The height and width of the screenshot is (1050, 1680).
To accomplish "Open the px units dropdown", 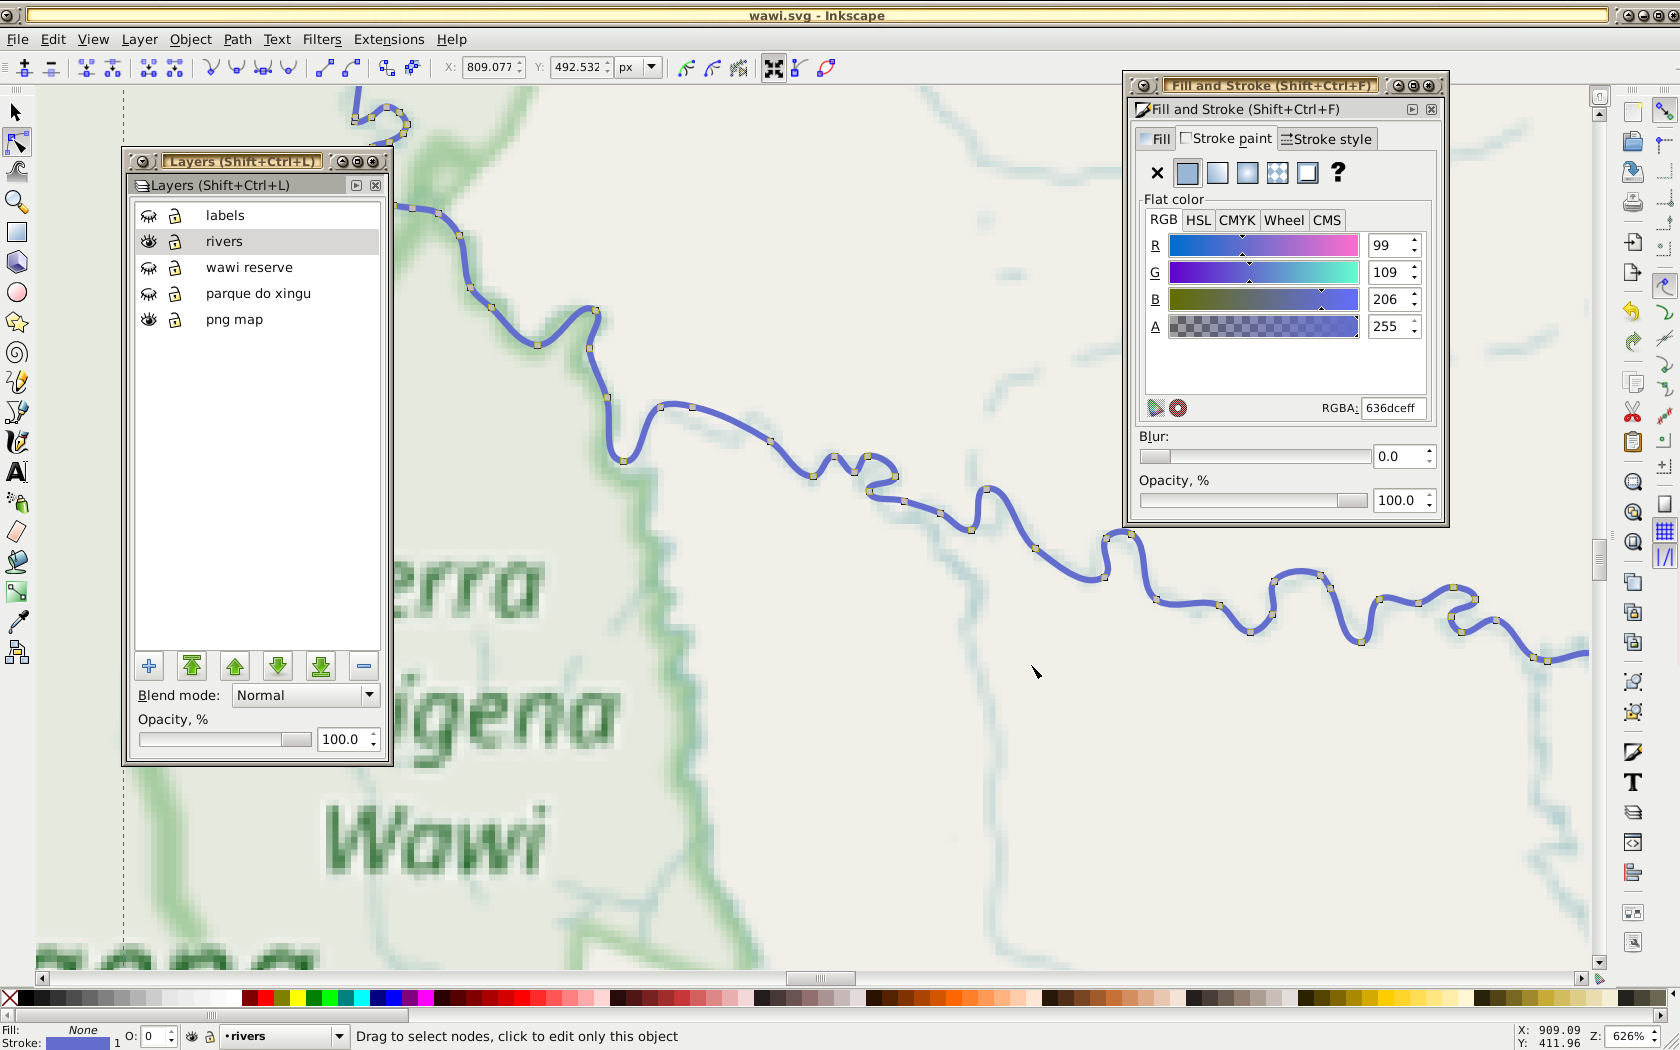I will pos(651,68).
